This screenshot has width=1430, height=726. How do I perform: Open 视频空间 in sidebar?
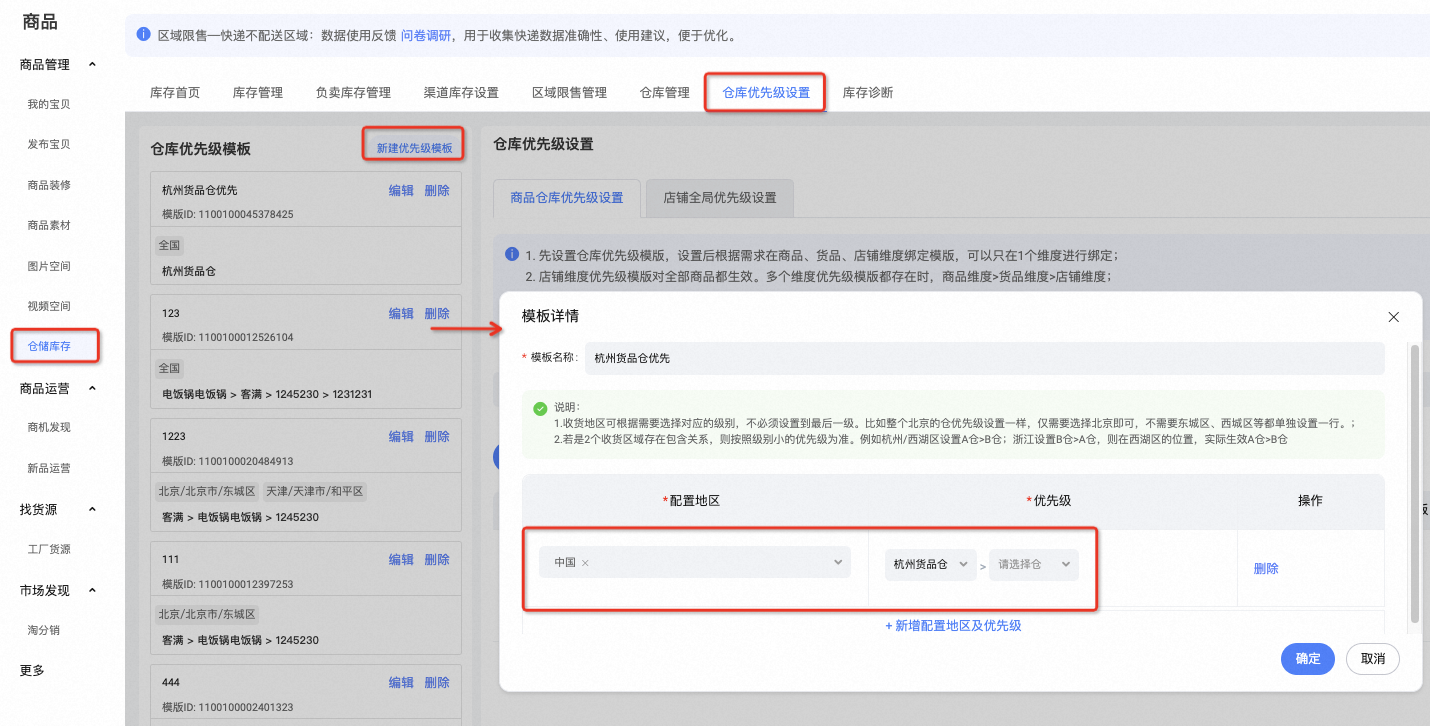pos(49,306)
